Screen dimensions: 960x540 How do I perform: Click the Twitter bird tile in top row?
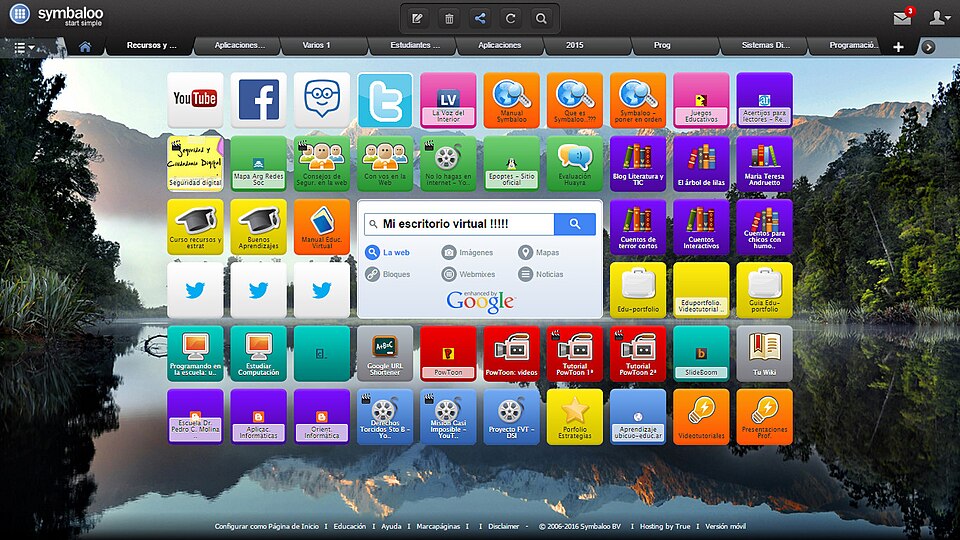point(385,99)
